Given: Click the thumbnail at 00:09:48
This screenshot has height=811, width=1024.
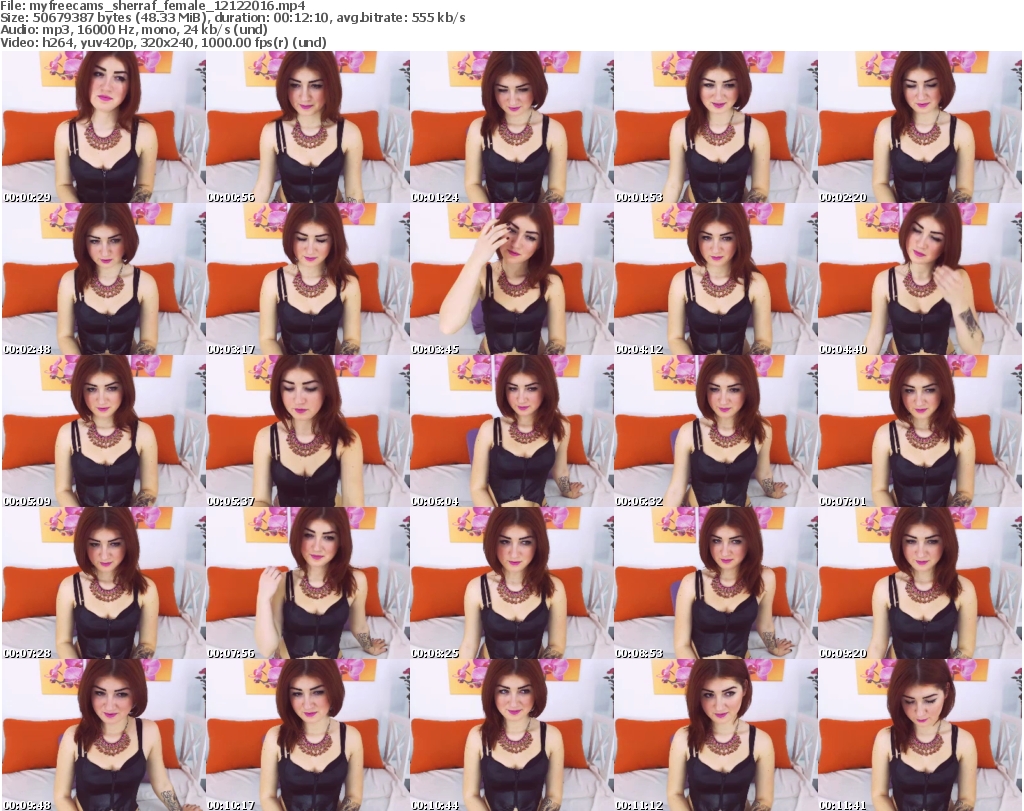Looking at the screenshot, I should [103, 735].
